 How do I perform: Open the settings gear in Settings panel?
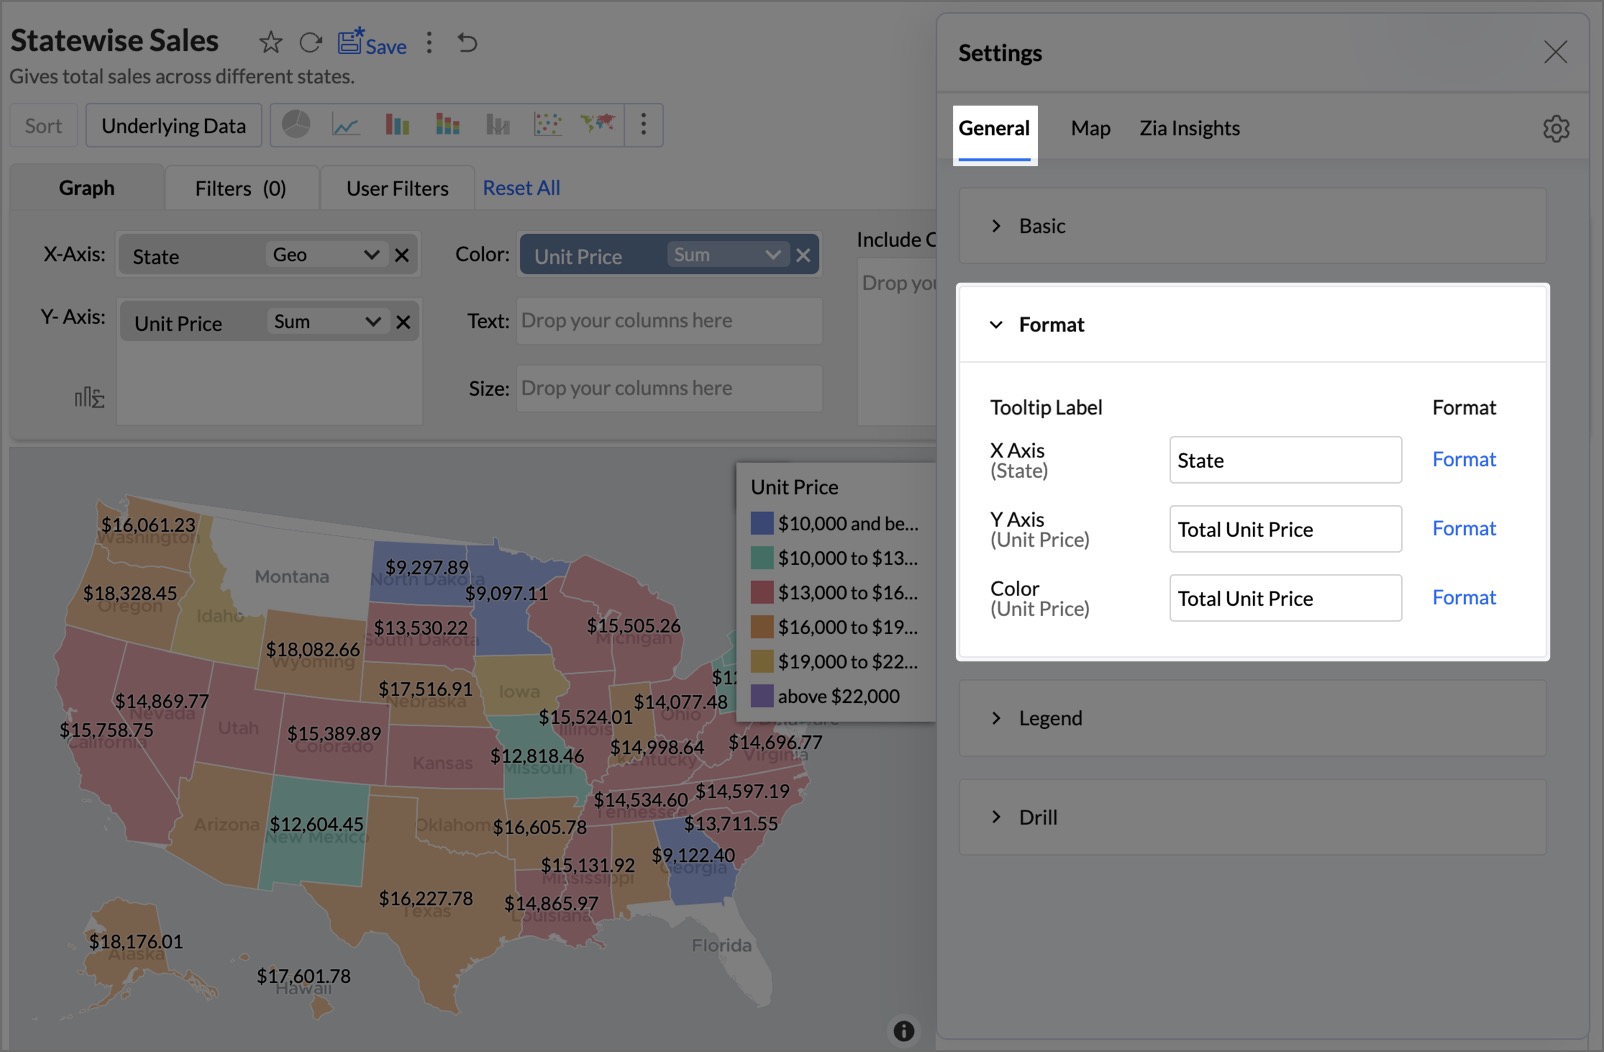coord(1555,129)
